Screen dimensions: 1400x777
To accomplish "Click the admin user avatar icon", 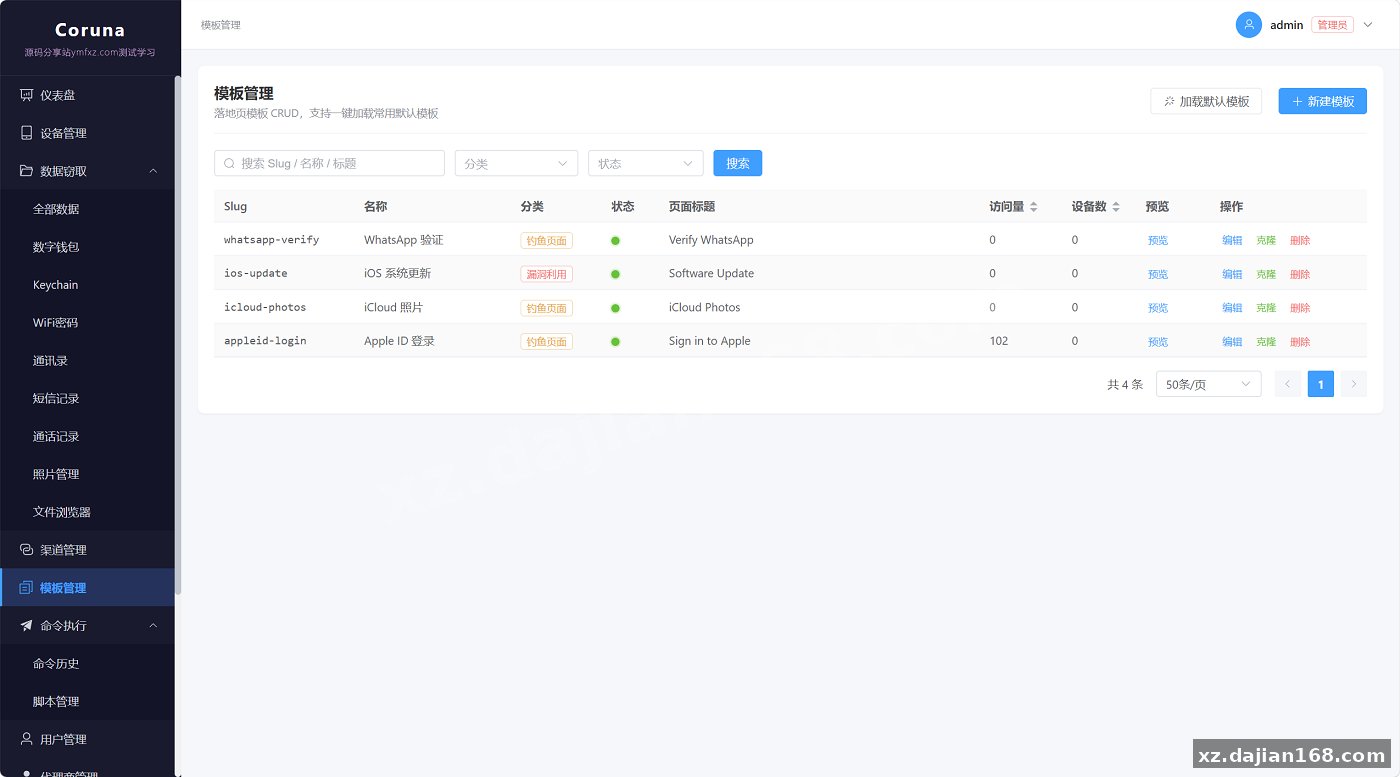I will tap(1248, 25).
